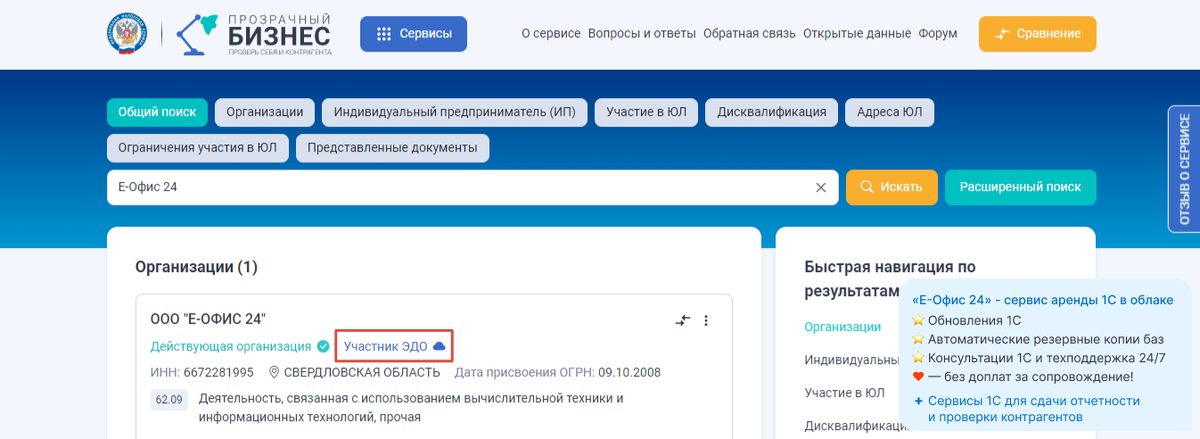The width and height of the screenshot is (1200, 439).
Task: Jump to Организации in quick navigation
Action: (842, 326)
